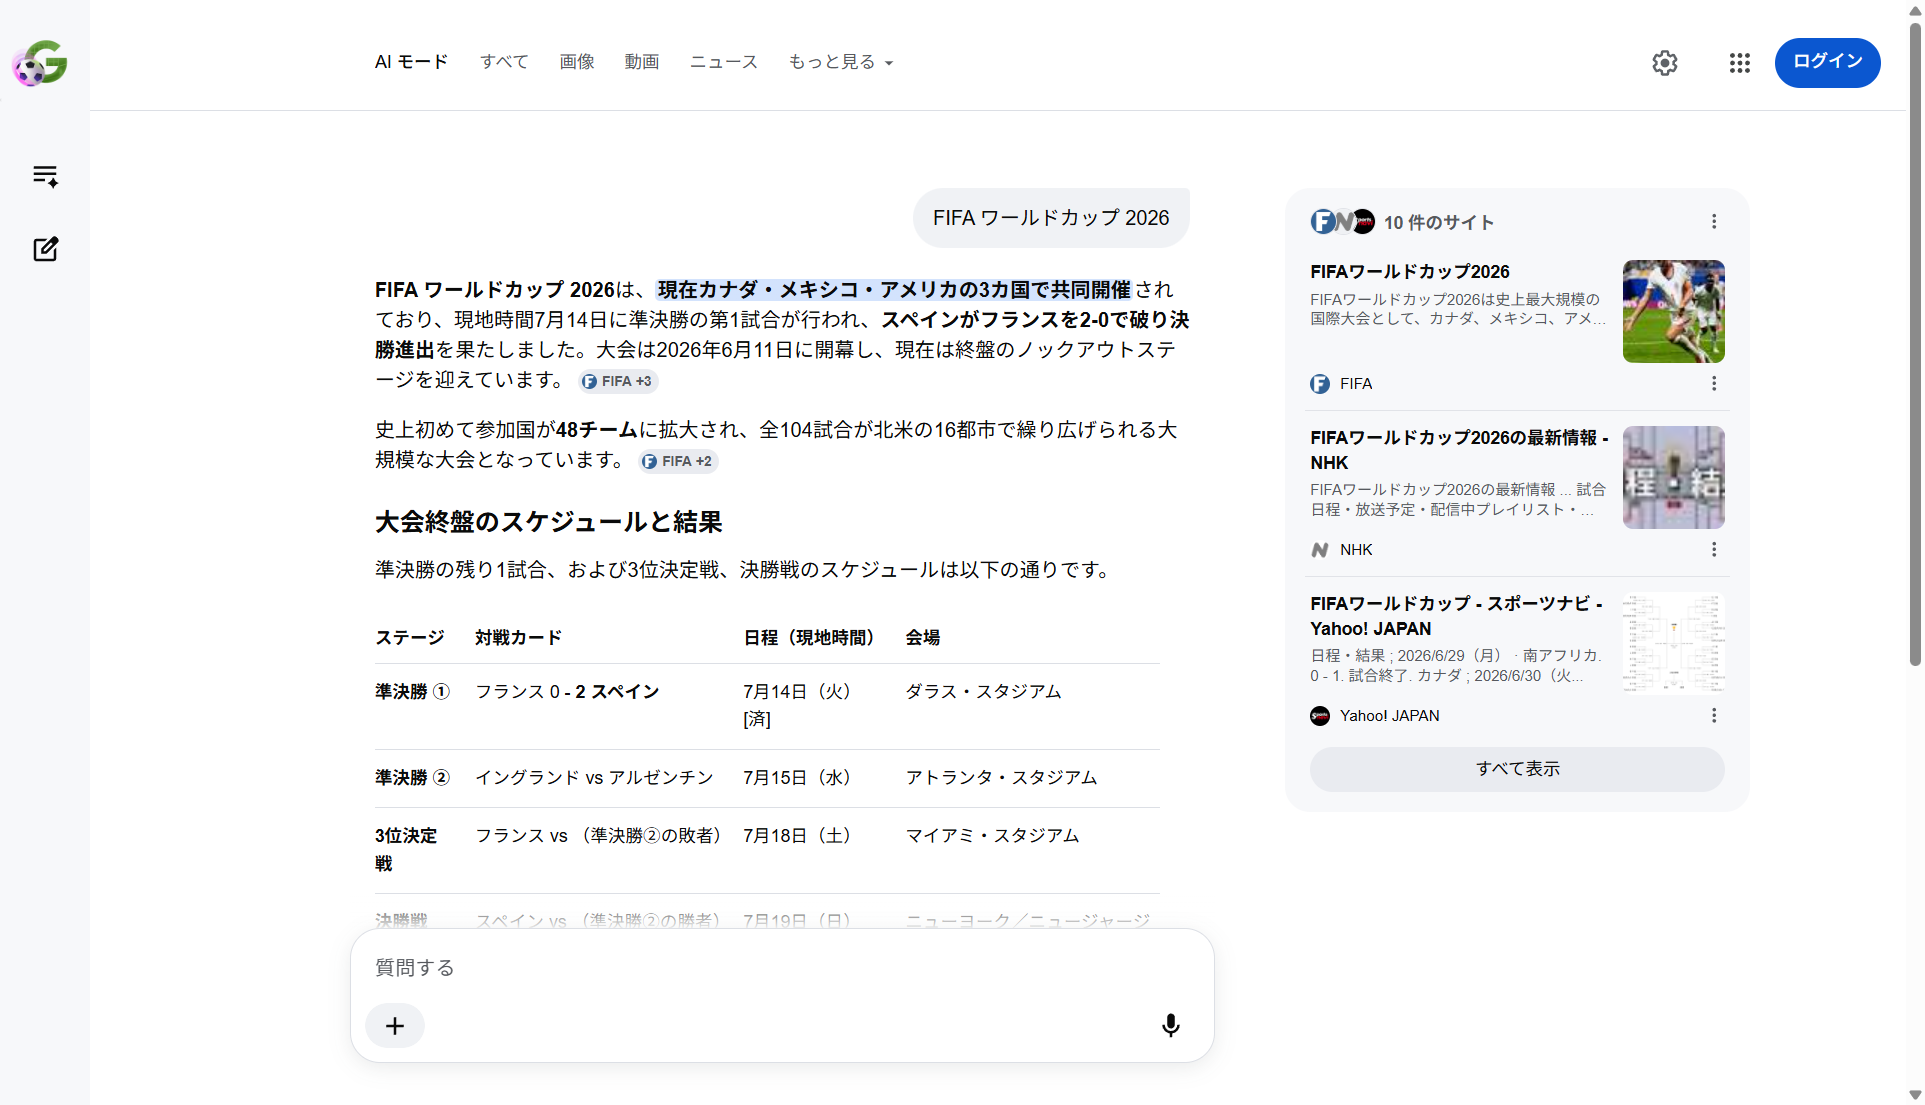Click the ログイン button

click(x=1827, y=62)
